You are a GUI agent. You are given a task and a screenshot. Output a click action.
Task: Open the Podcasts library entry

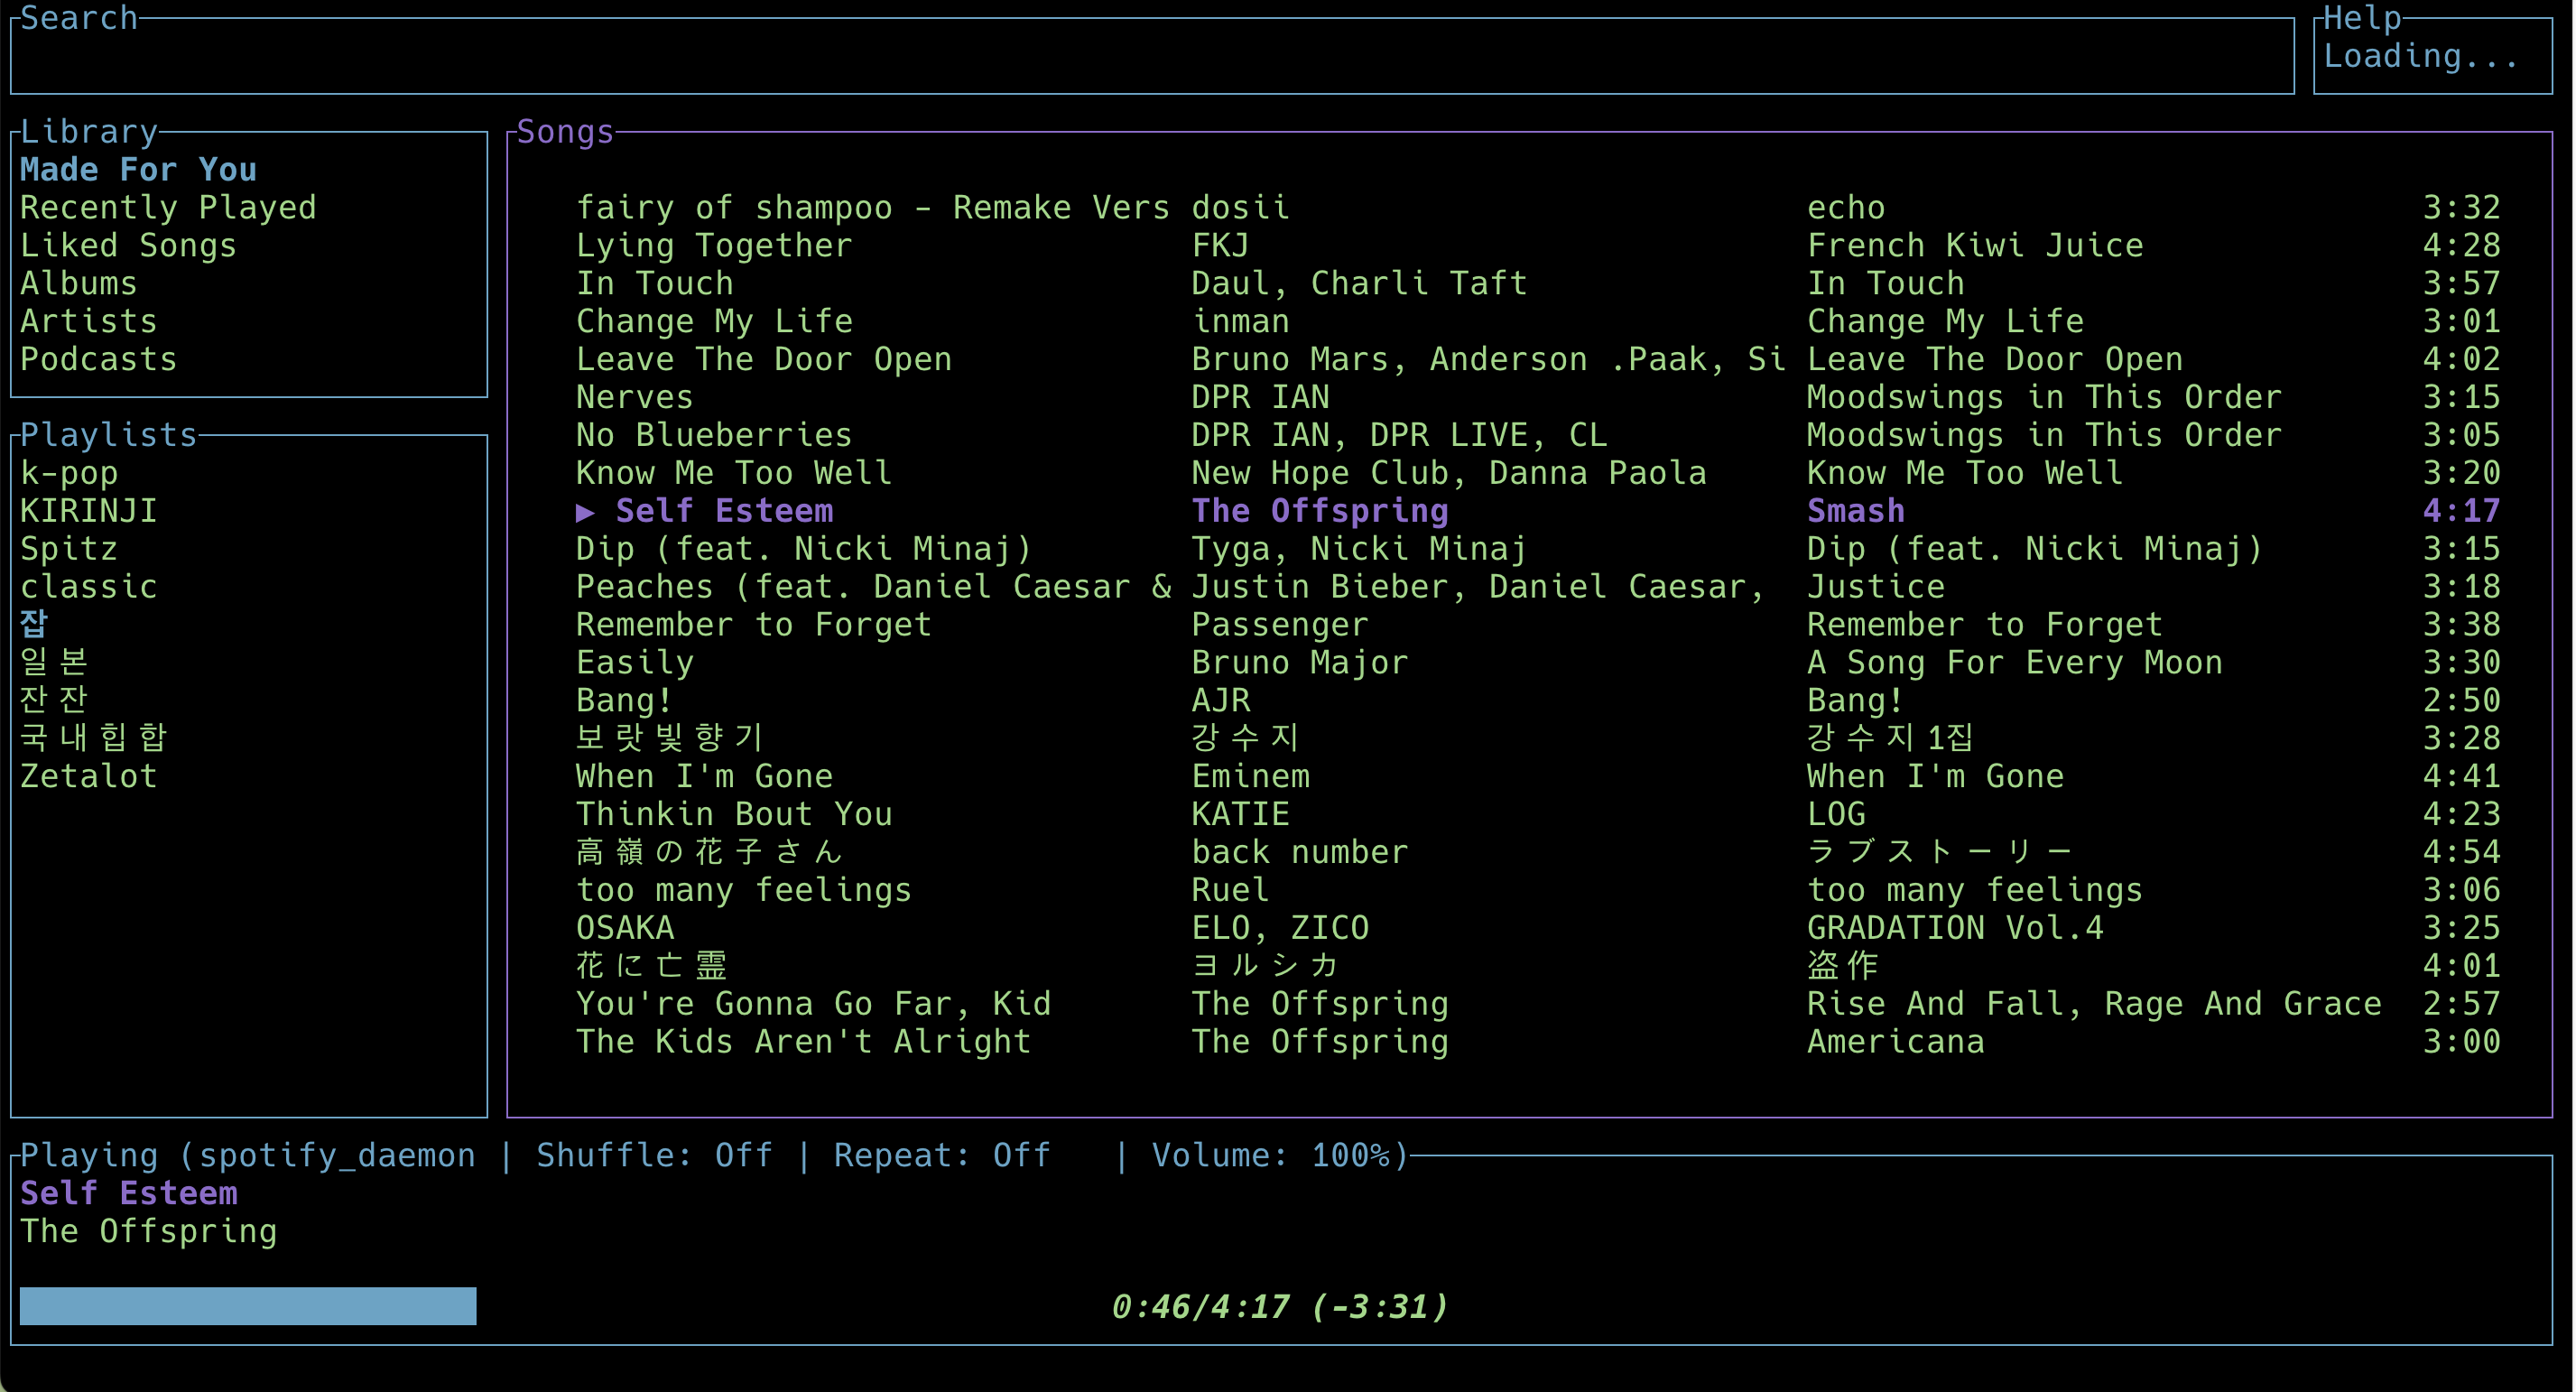point(98,360)
